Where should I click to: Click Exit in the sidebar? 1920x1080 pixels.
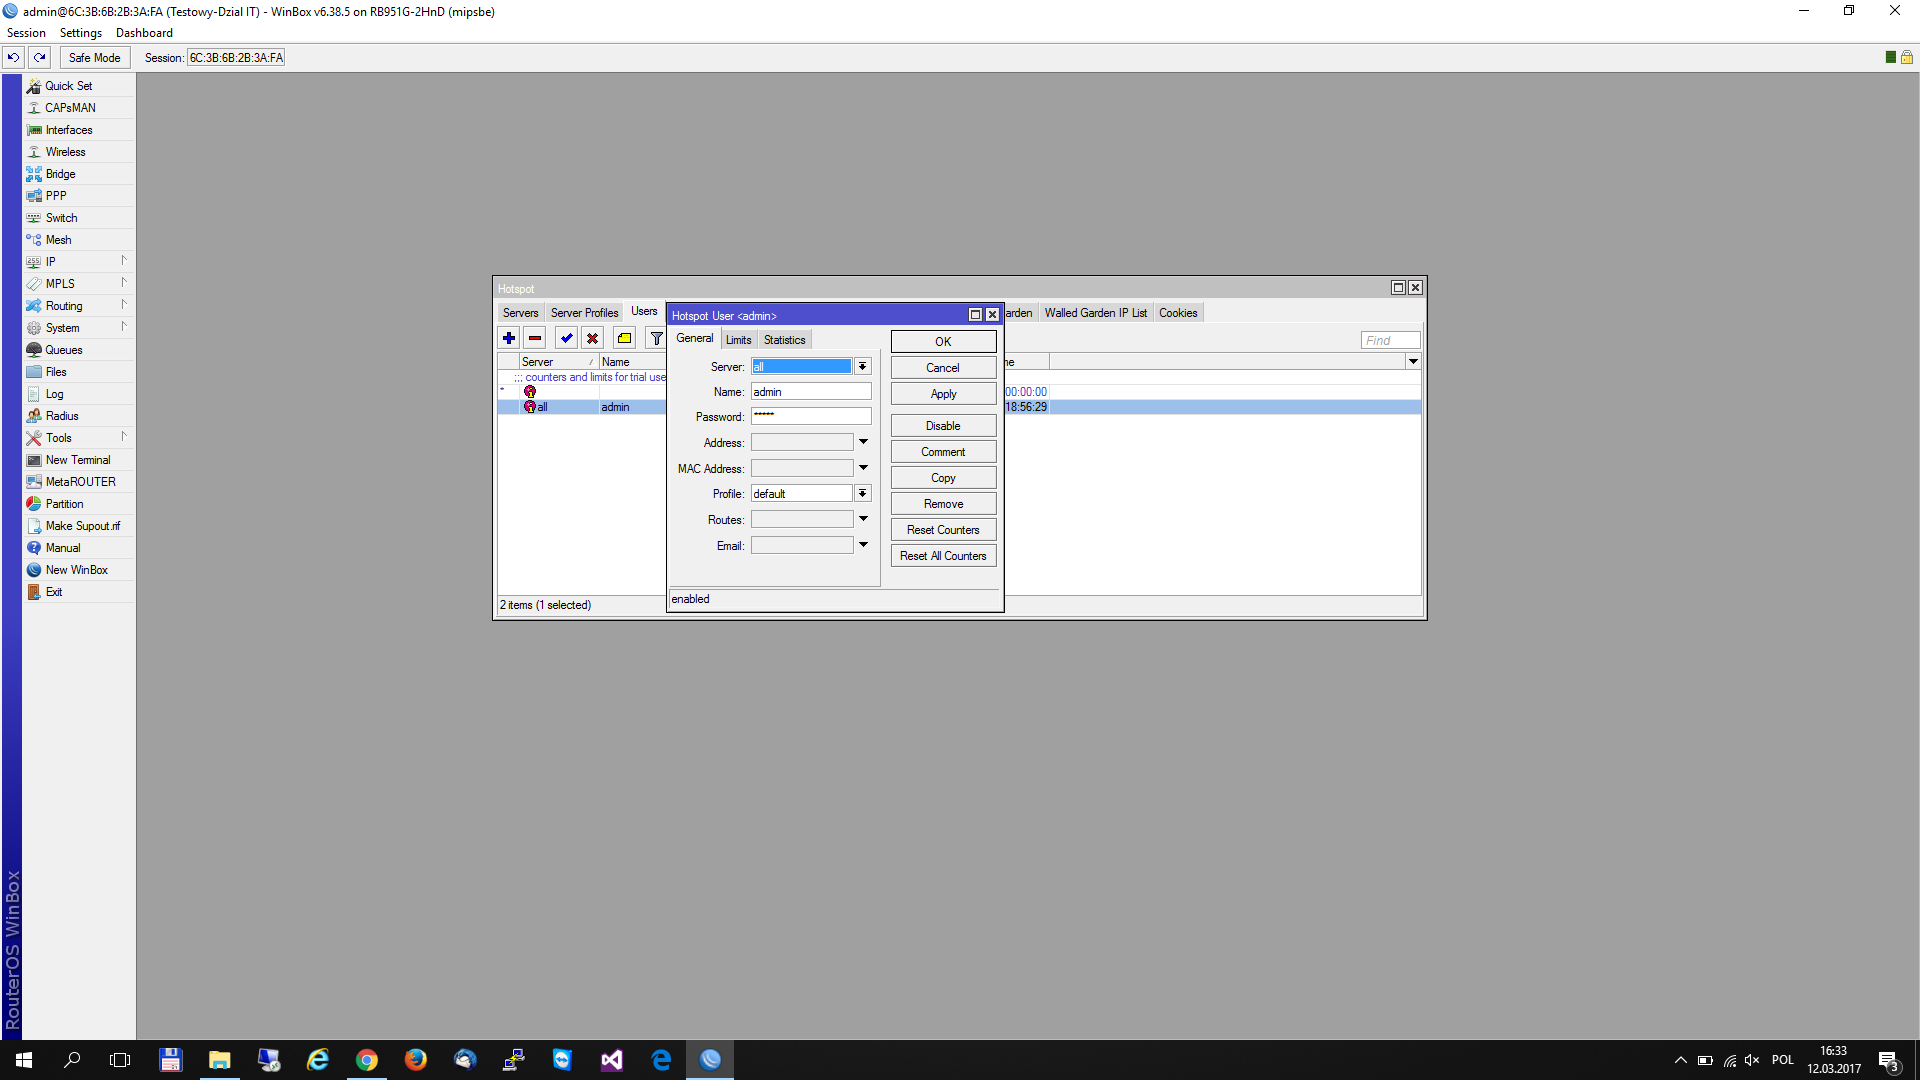(79, 592)
